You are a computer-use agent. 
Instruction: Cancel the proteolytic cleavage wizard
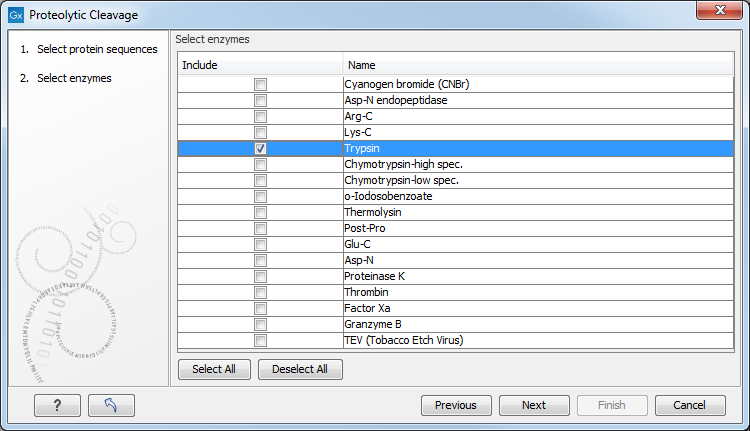click(x=689, y=405)
